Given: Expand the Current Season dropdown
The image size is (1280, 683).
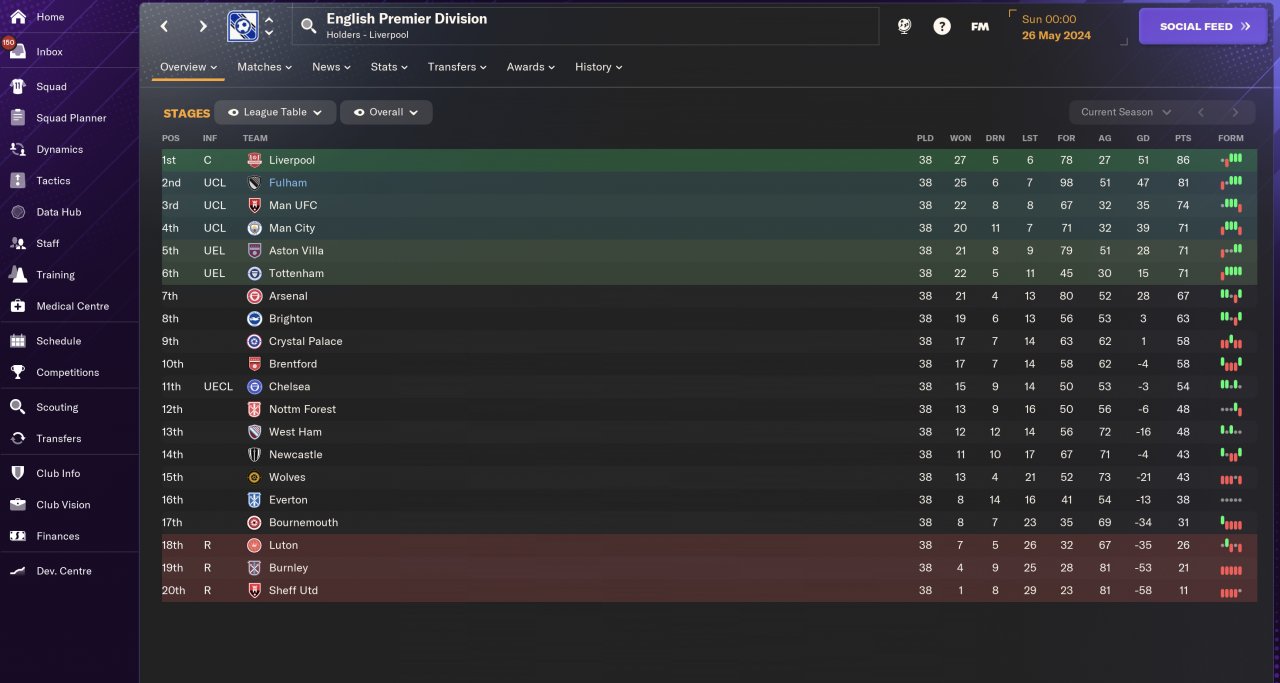Looking at the screenshot, I should (1125, 112).
